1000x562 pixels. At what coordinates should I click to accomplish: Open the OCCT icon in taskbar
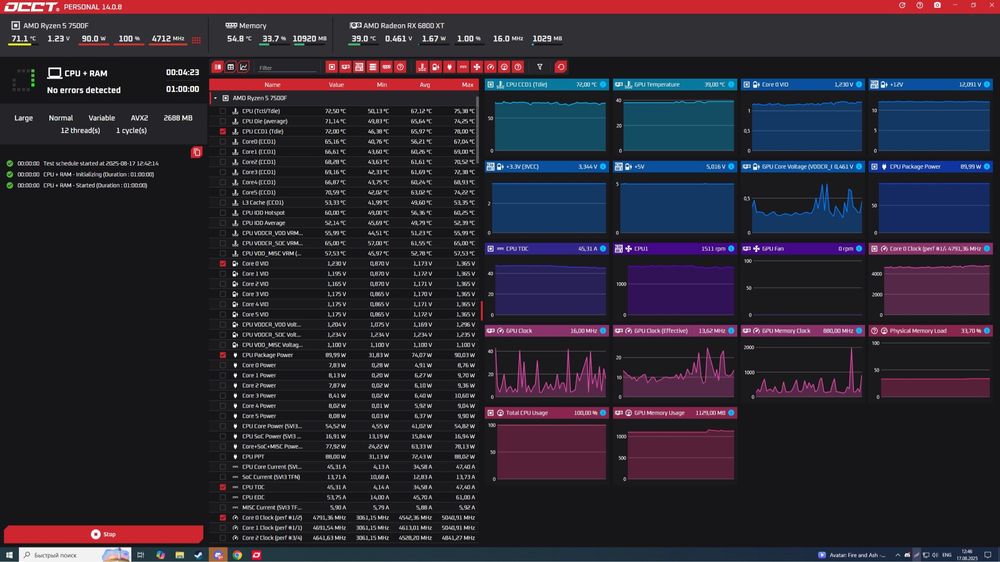(256, 555)
